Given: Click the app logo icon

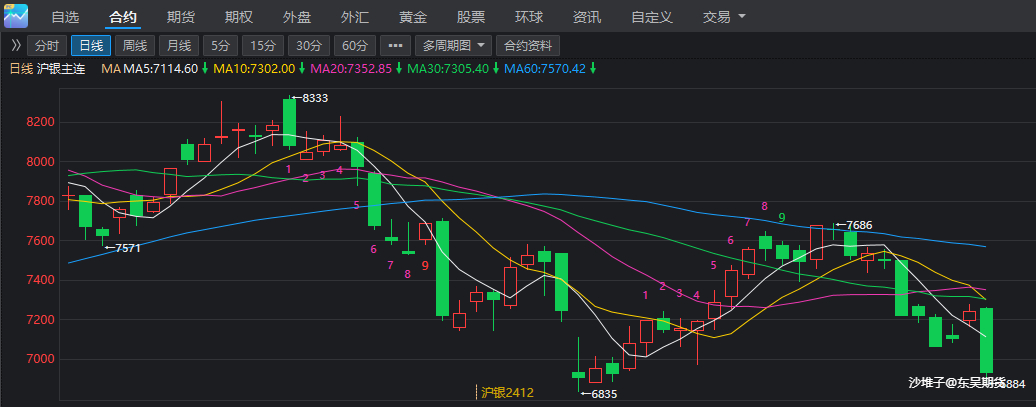Looking at the screenshot, I should pos(16,16).
